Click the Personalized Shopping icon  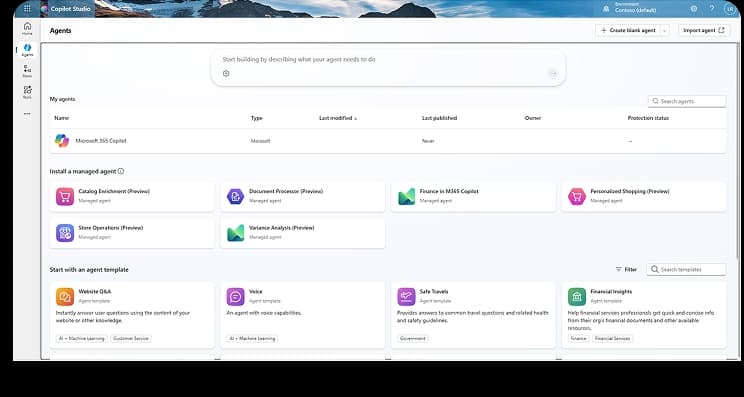pyautogui.click(x=577, y=196)
